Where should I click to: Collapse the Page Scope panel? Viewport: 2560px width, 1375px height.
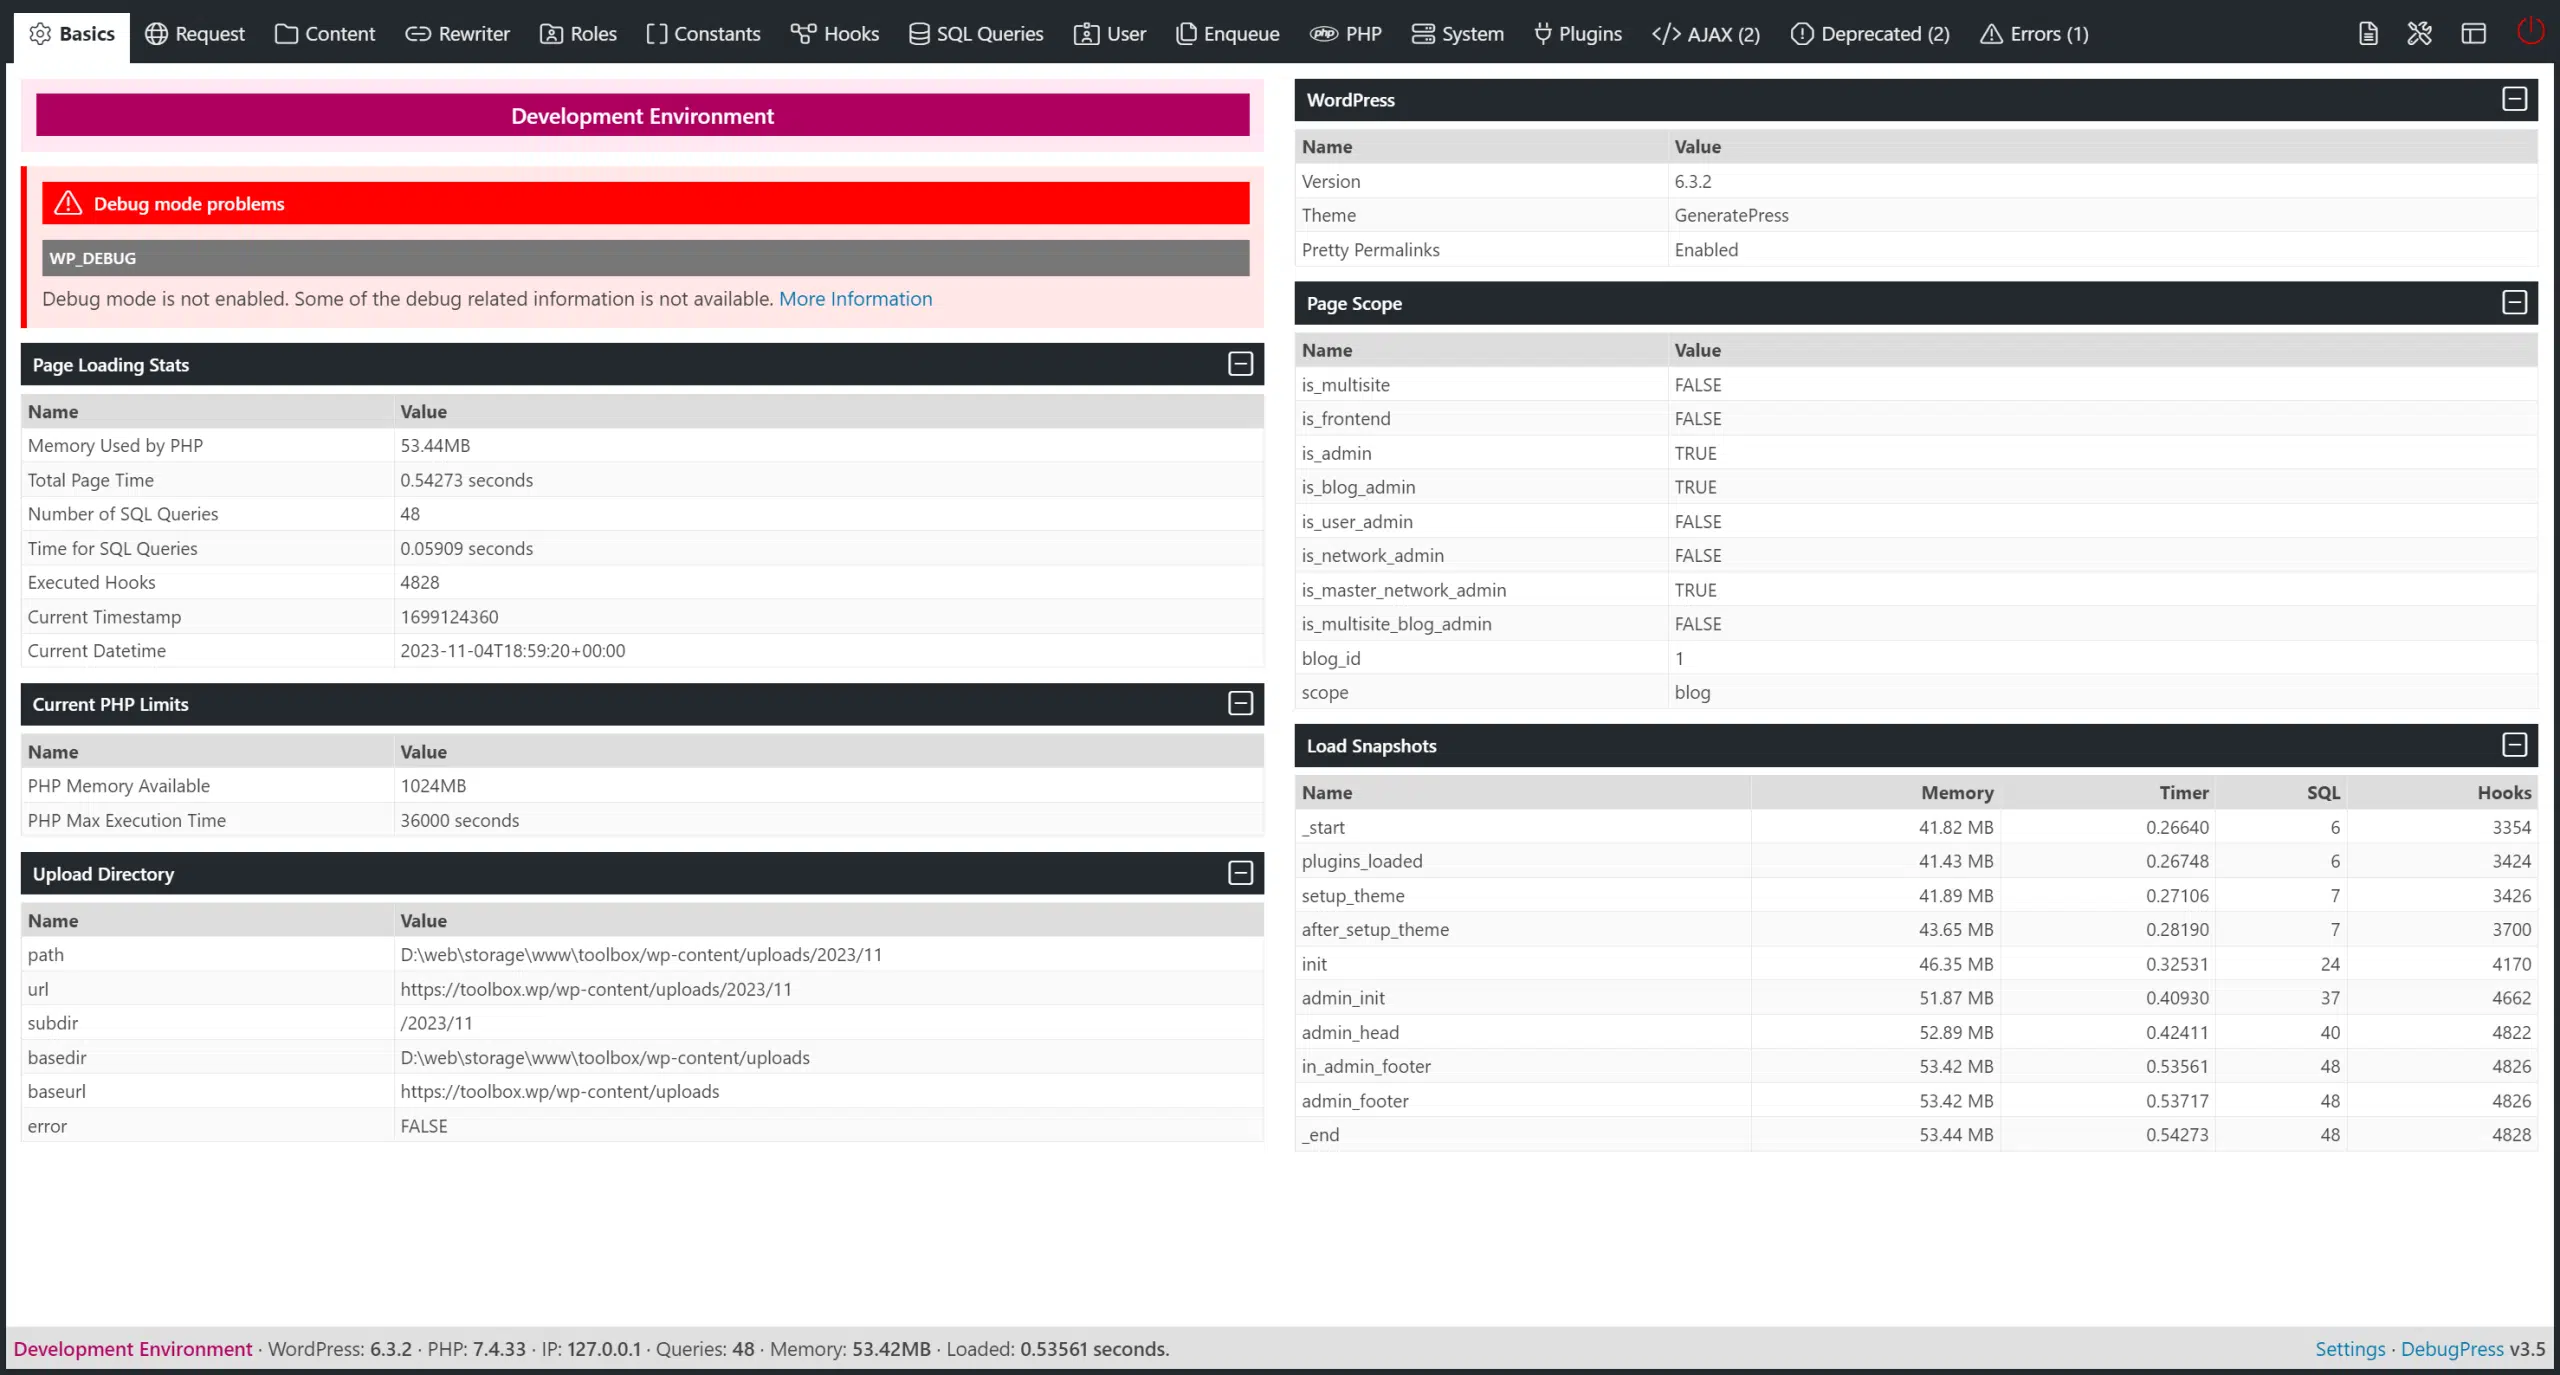[2514, 303]
